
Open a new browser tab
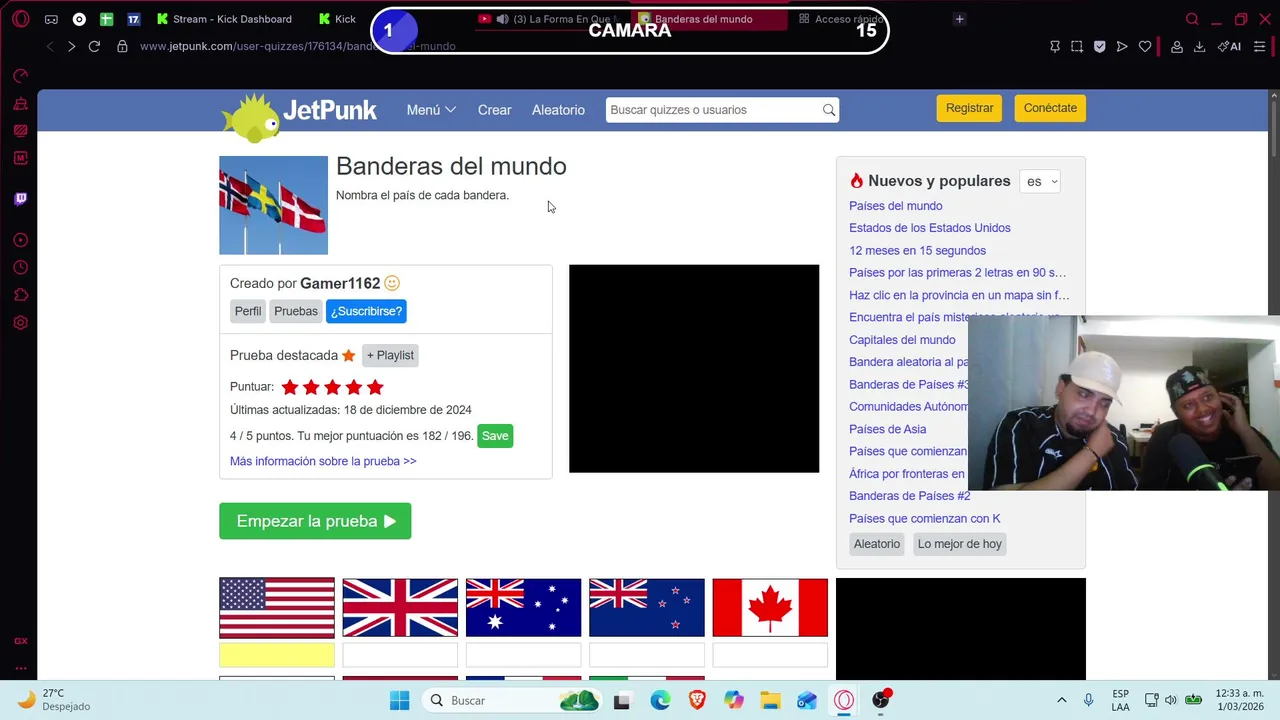959,19
